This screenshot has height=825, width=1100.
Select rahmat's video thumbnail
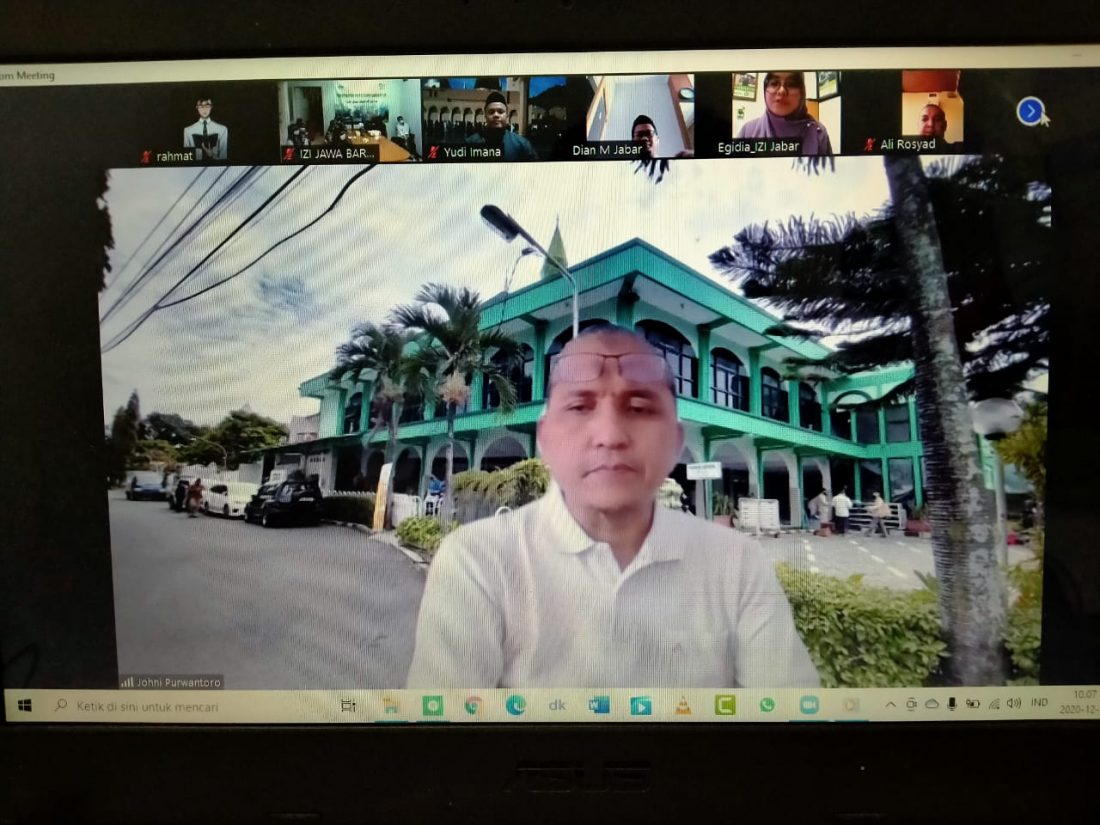click(x=207, y=121)
